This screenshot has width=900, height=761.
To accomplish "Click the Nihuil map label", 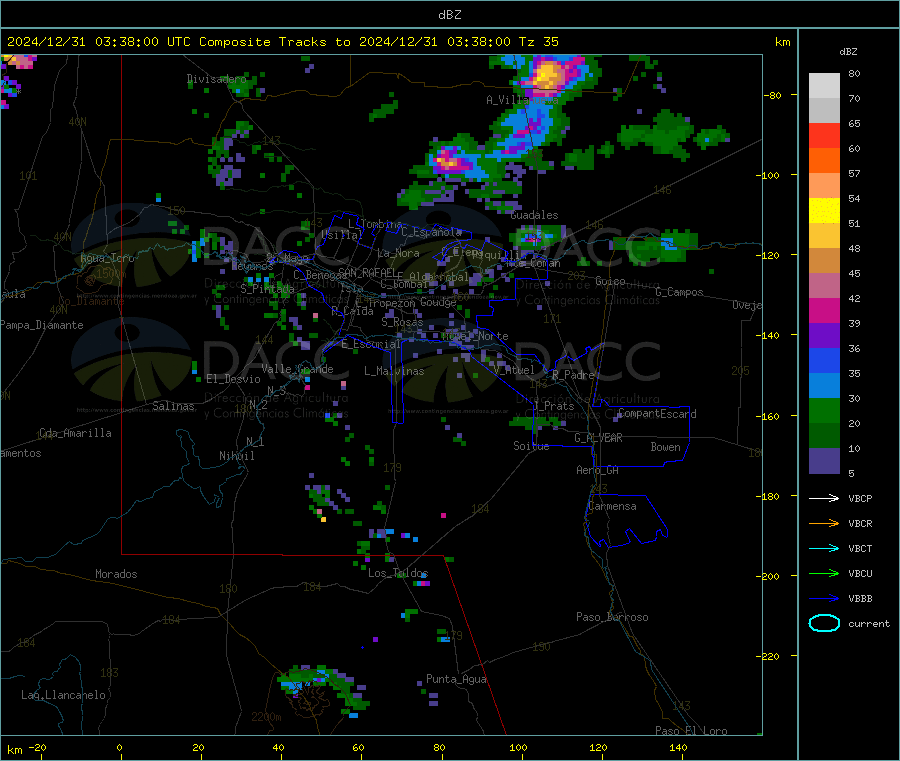I will point(236,456).
